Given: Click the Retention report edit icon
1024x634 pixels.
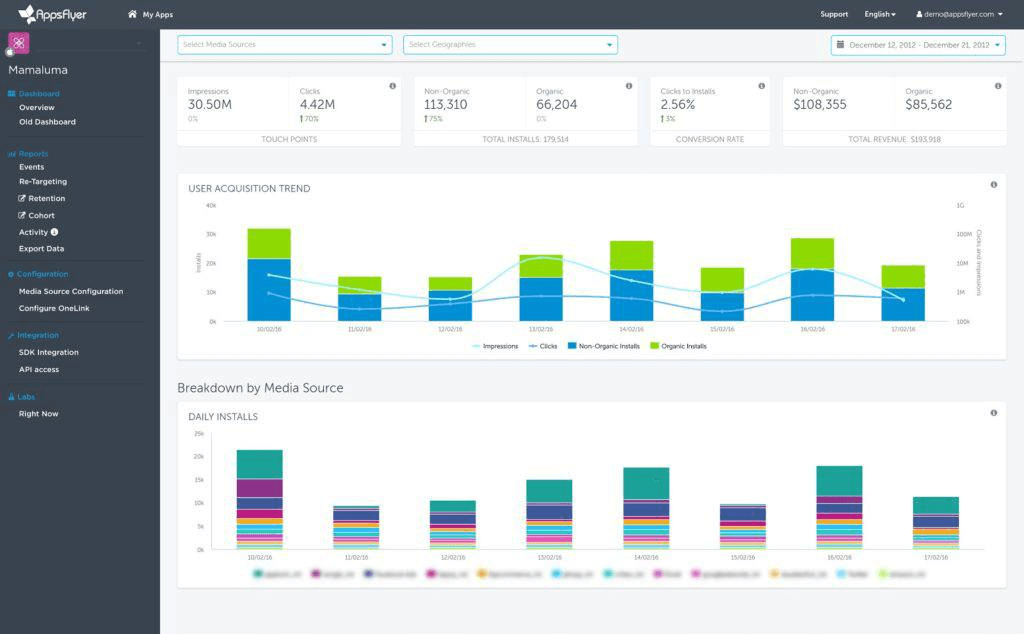Looking at the screenshot, I should tap(23, 198).
